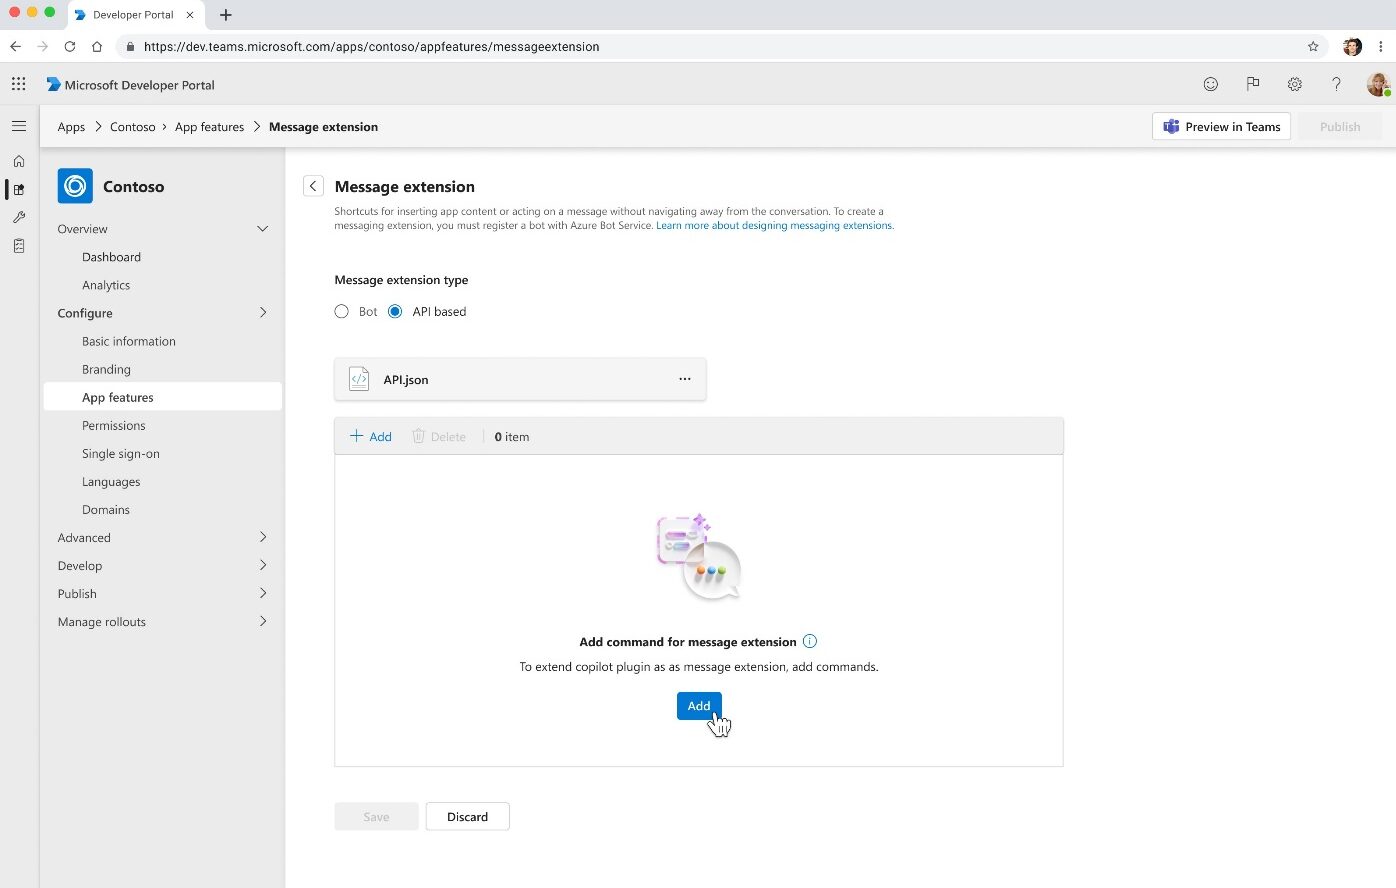Viewport: 1396px width, 888px height.
Task: Click the blue Add command button
Action: coord(699,706)
